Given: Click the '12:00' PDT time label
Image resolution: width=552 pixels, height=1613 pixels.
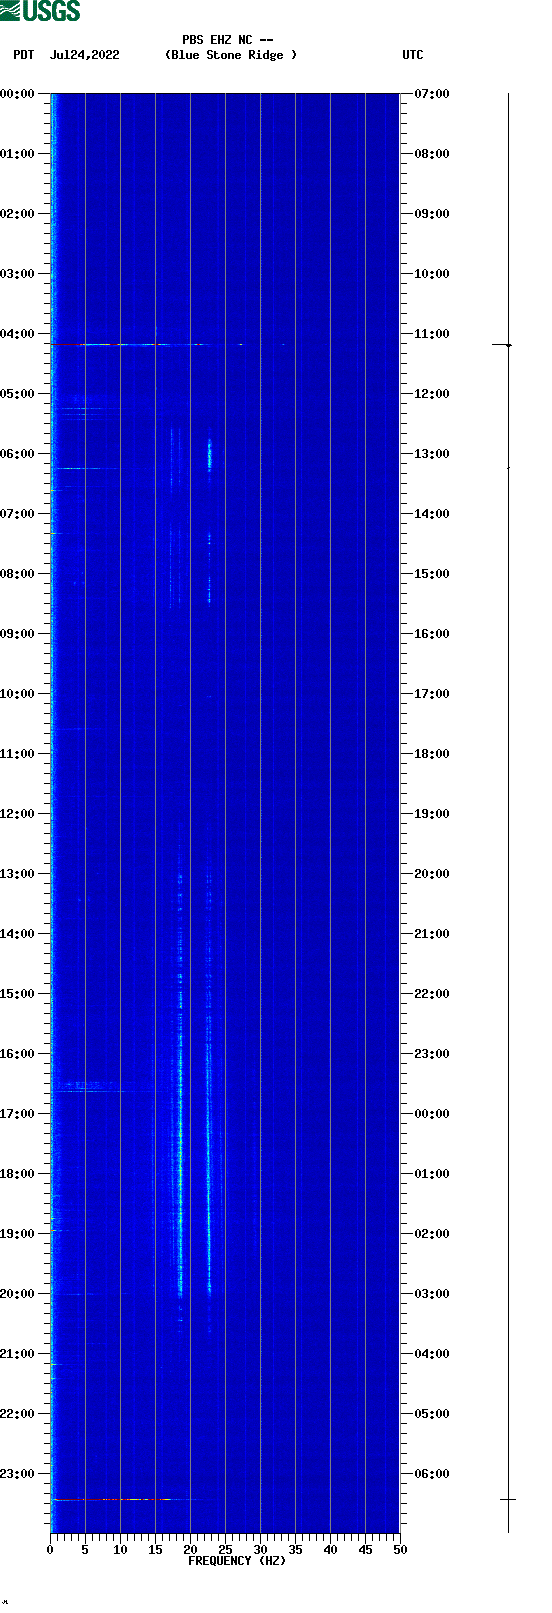Looking at the screenshot, I should (x=18, y=813).
